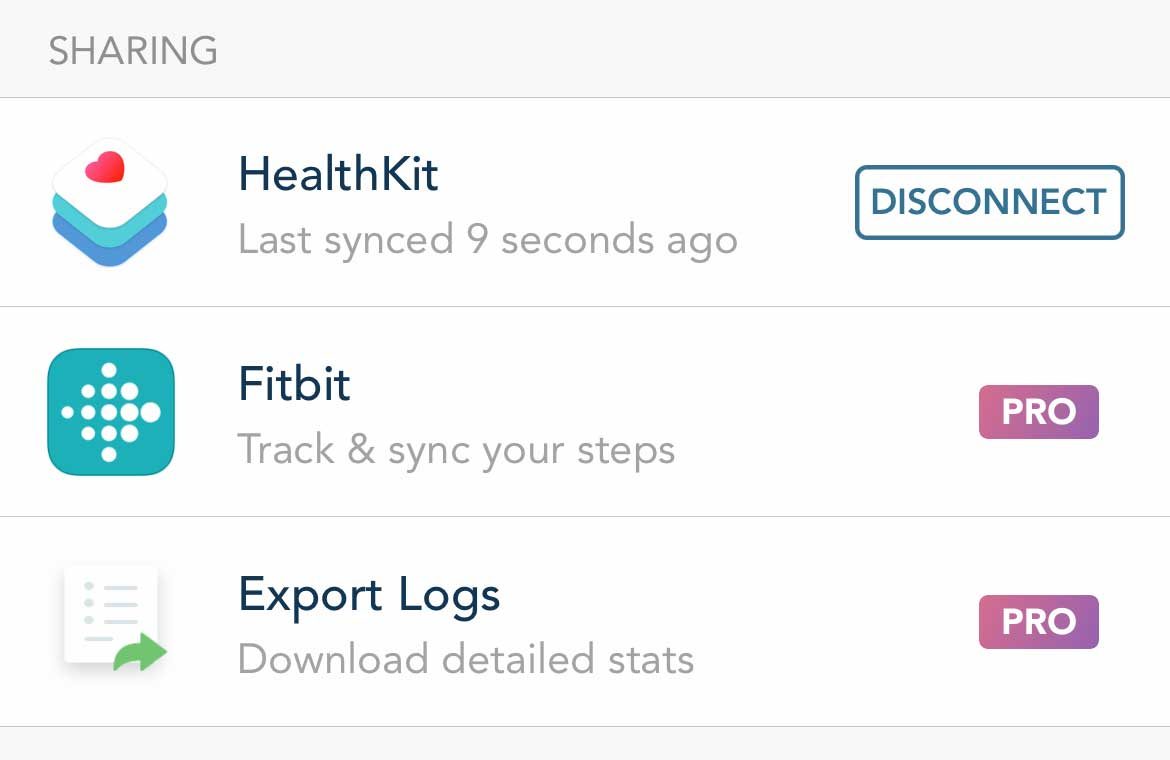Click 'Track & sync your steps' subtitle

(x=457, y=449)
